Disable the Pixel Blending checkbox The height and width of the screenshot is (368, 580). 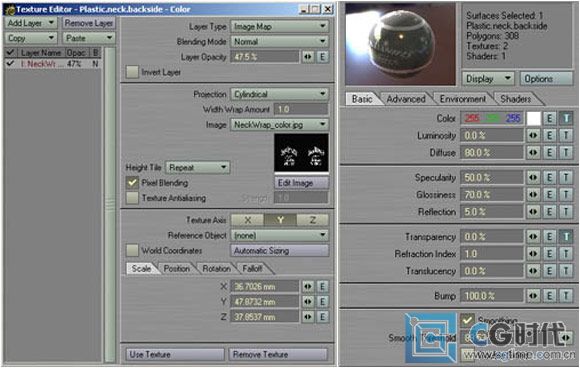[x=132, y=183]
